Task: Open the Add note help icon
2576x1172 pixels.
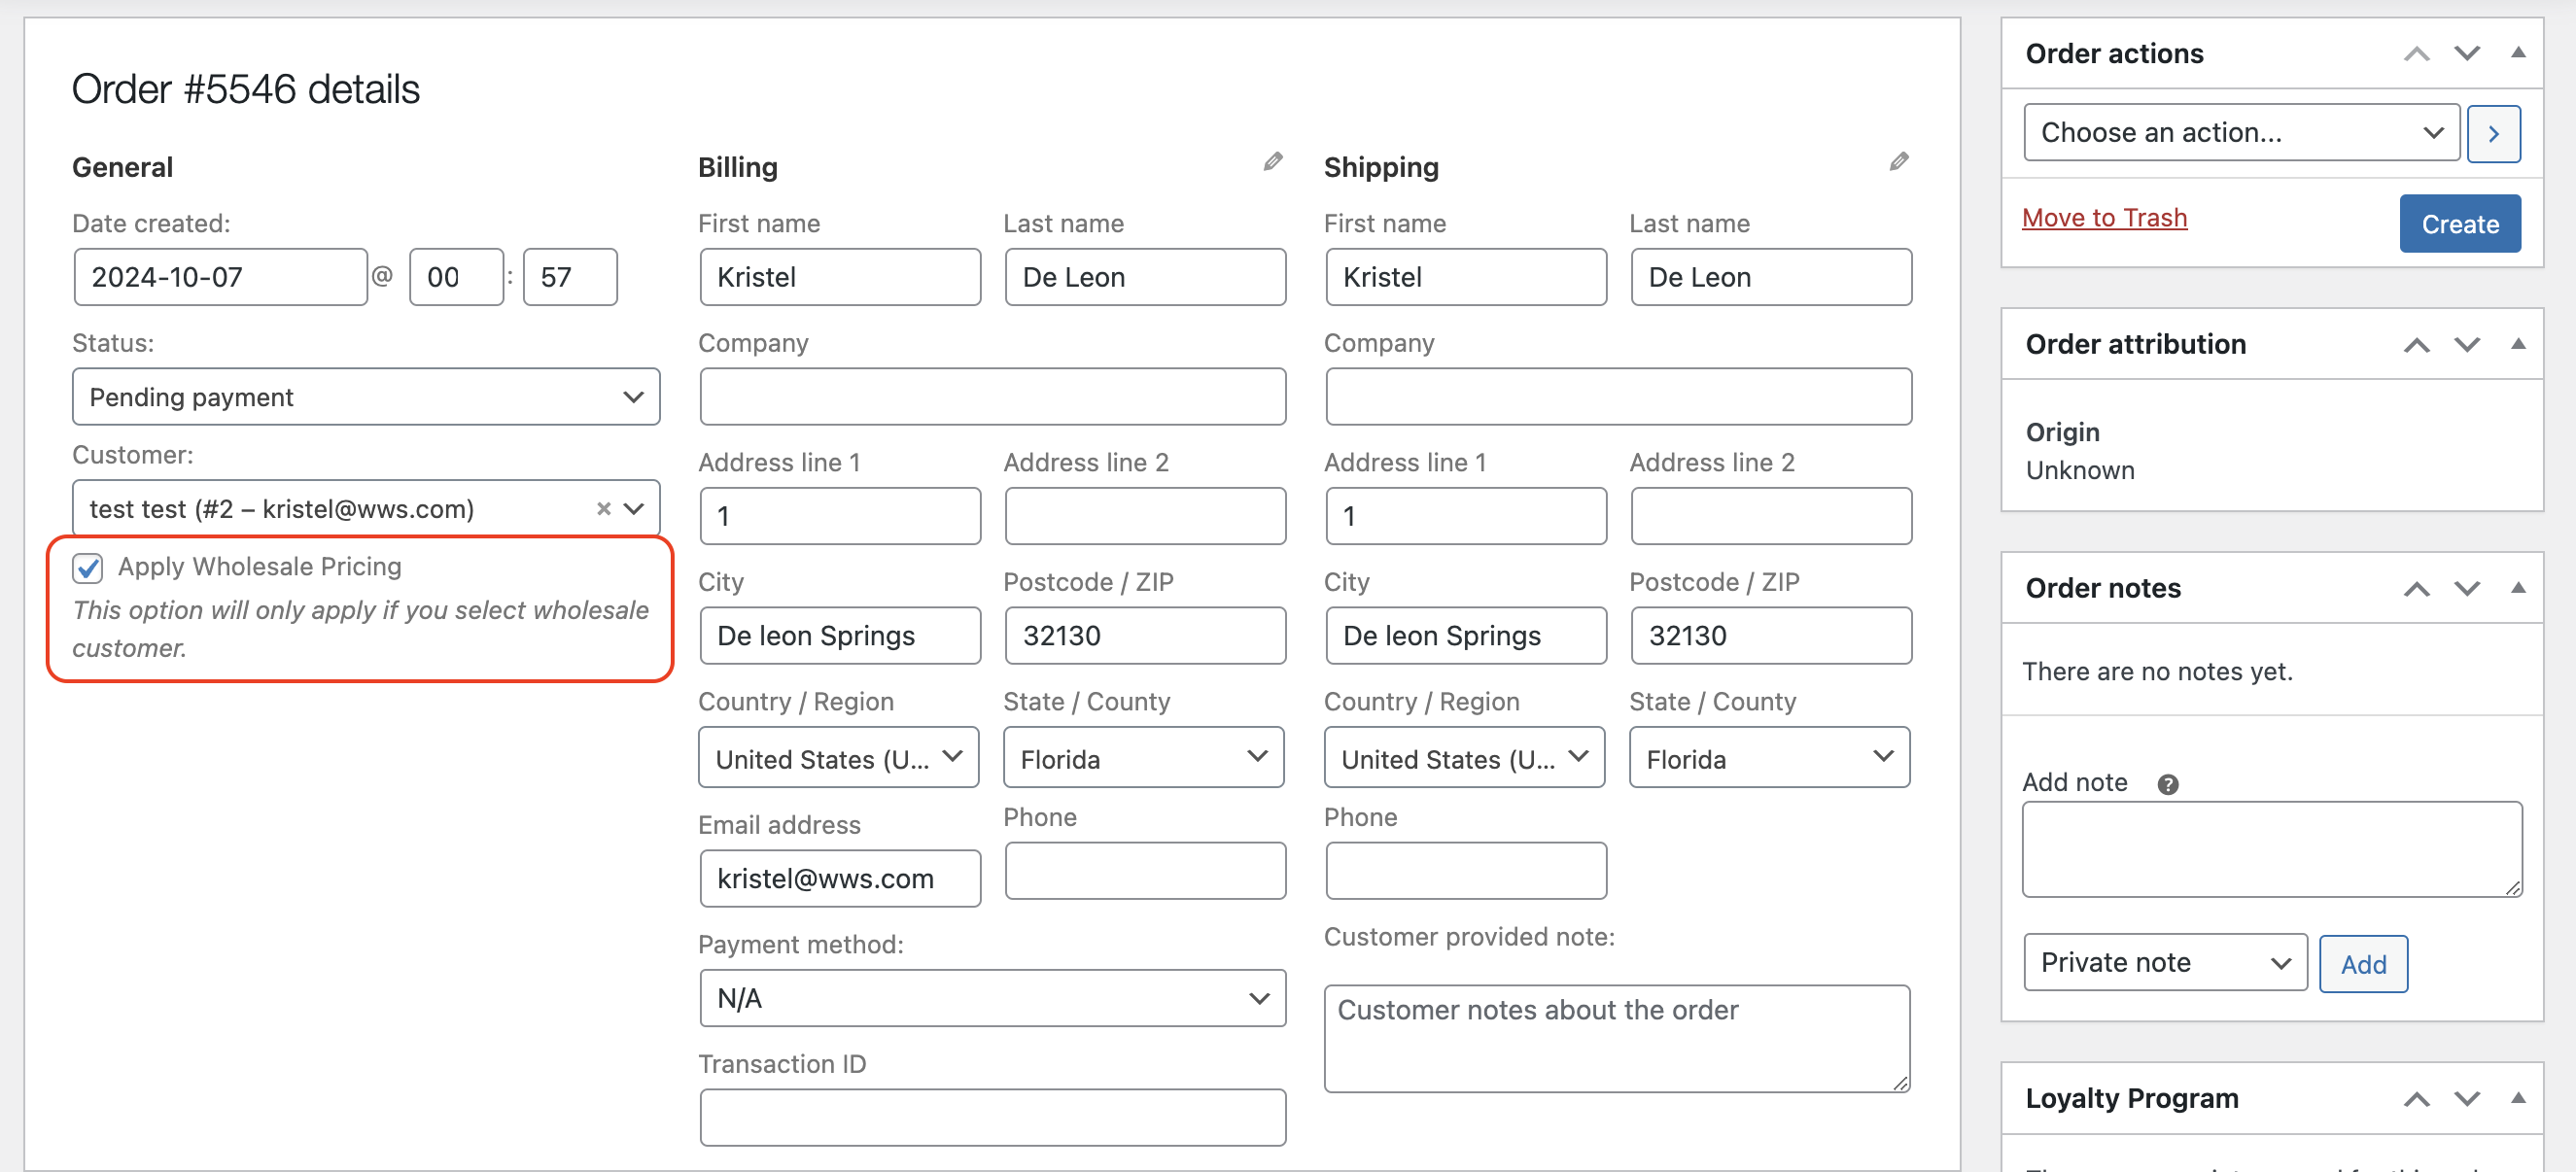Action: click(2168, 783)
